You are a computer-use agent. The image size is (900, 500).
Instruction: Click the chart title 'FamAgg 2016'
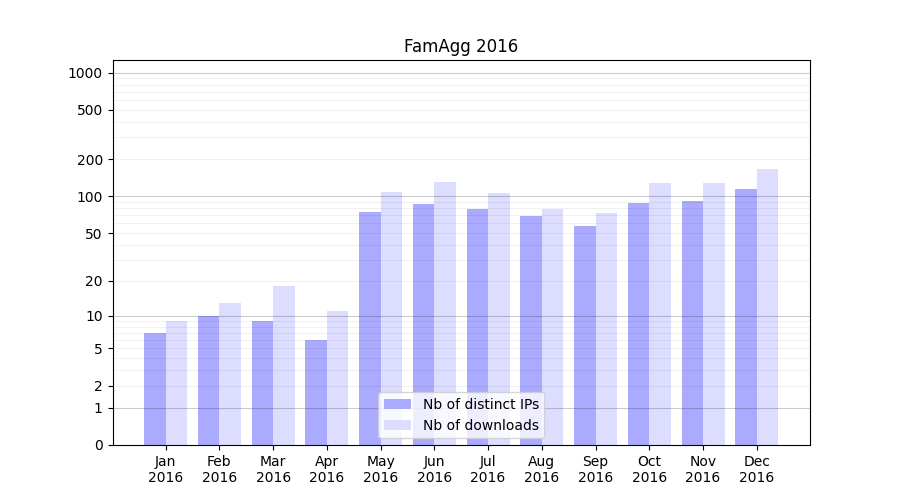[x=460, y=46]
